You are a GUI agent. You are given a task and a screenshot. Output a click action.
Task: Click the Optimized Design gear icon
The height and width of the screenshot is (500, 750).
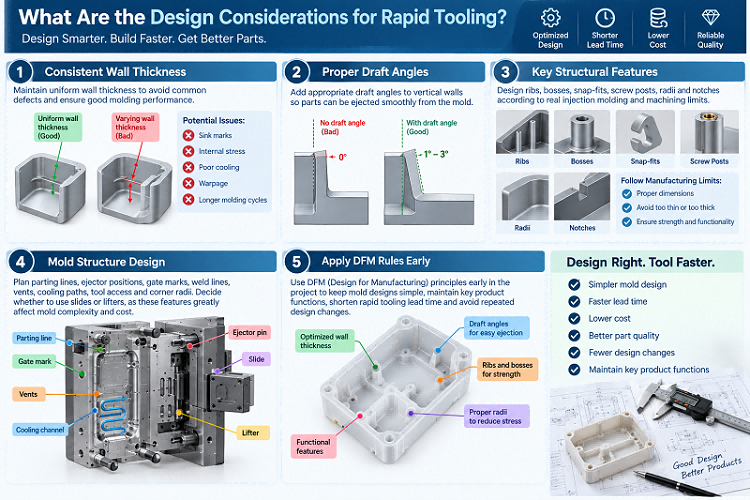[x=551, y=18]
